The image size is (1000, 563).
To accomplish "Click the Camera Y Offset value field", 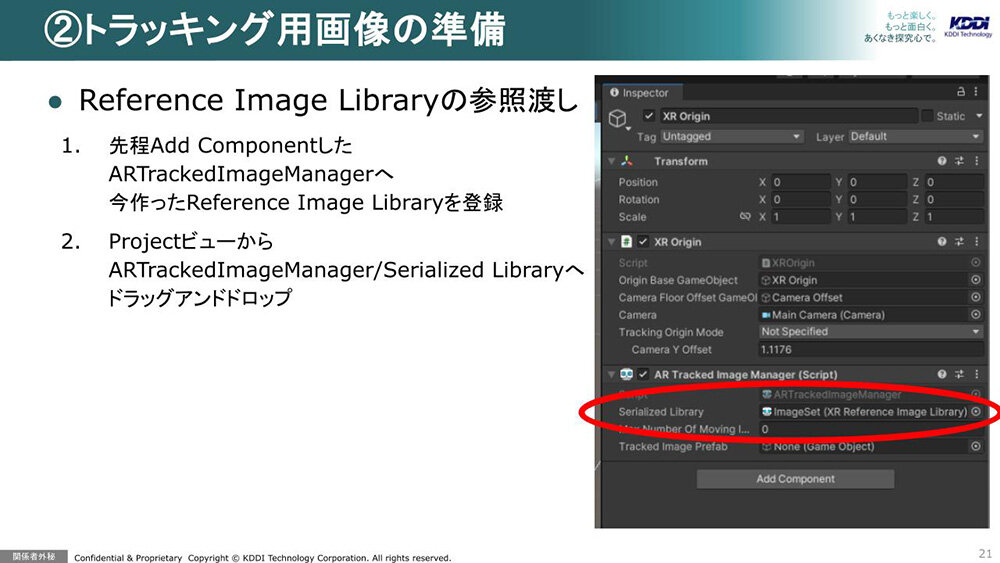I will click(x=870, y=349).
